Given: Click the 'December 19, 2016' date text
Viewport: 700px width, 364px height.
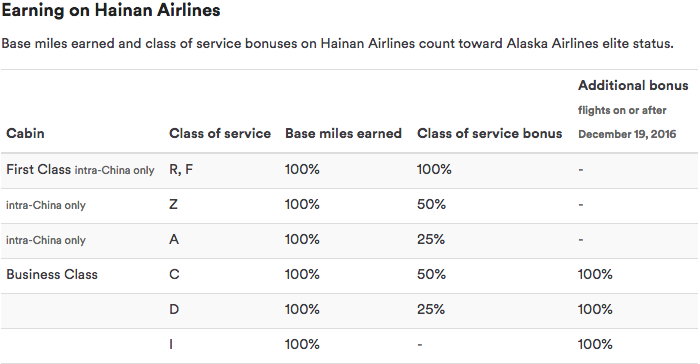Looking at the screenshot, I should click(x=627, y=134).
